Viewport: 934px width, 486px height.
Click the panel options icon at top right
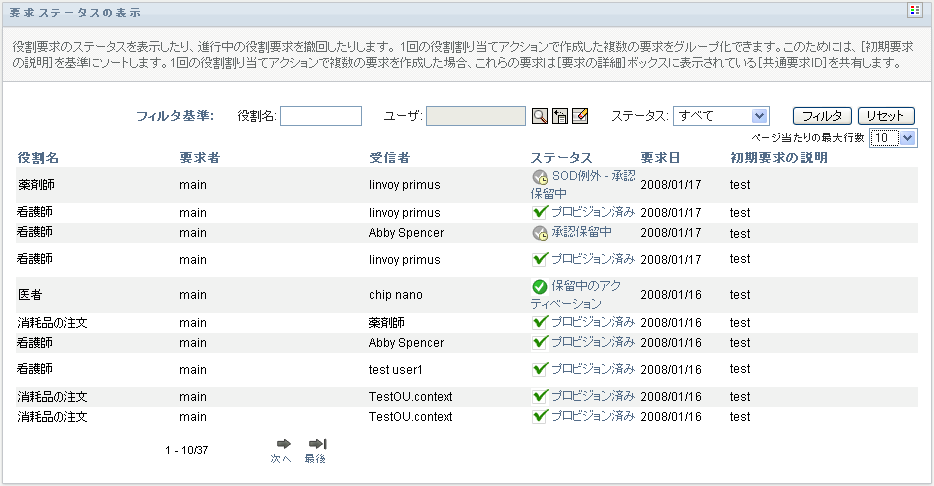coord(914,10)
